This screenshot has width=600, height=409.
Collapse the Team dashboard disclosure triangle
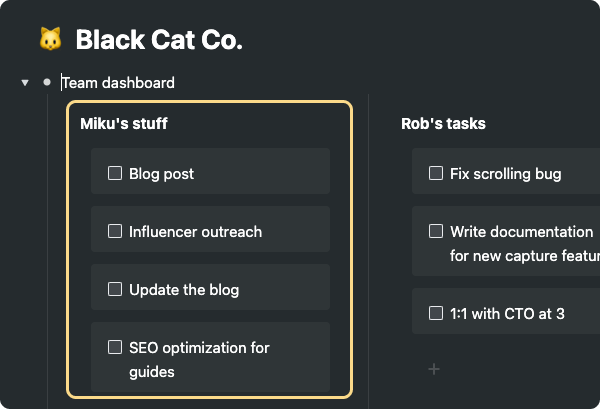tap(24, 83)
